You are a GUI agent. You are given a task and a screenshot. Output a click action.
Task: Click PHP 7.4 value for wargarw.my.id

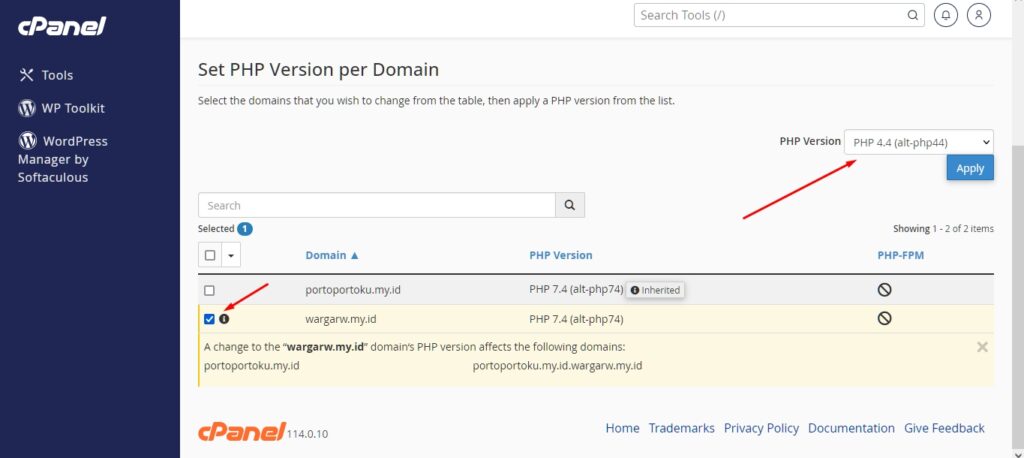click(x=577, y=319)
